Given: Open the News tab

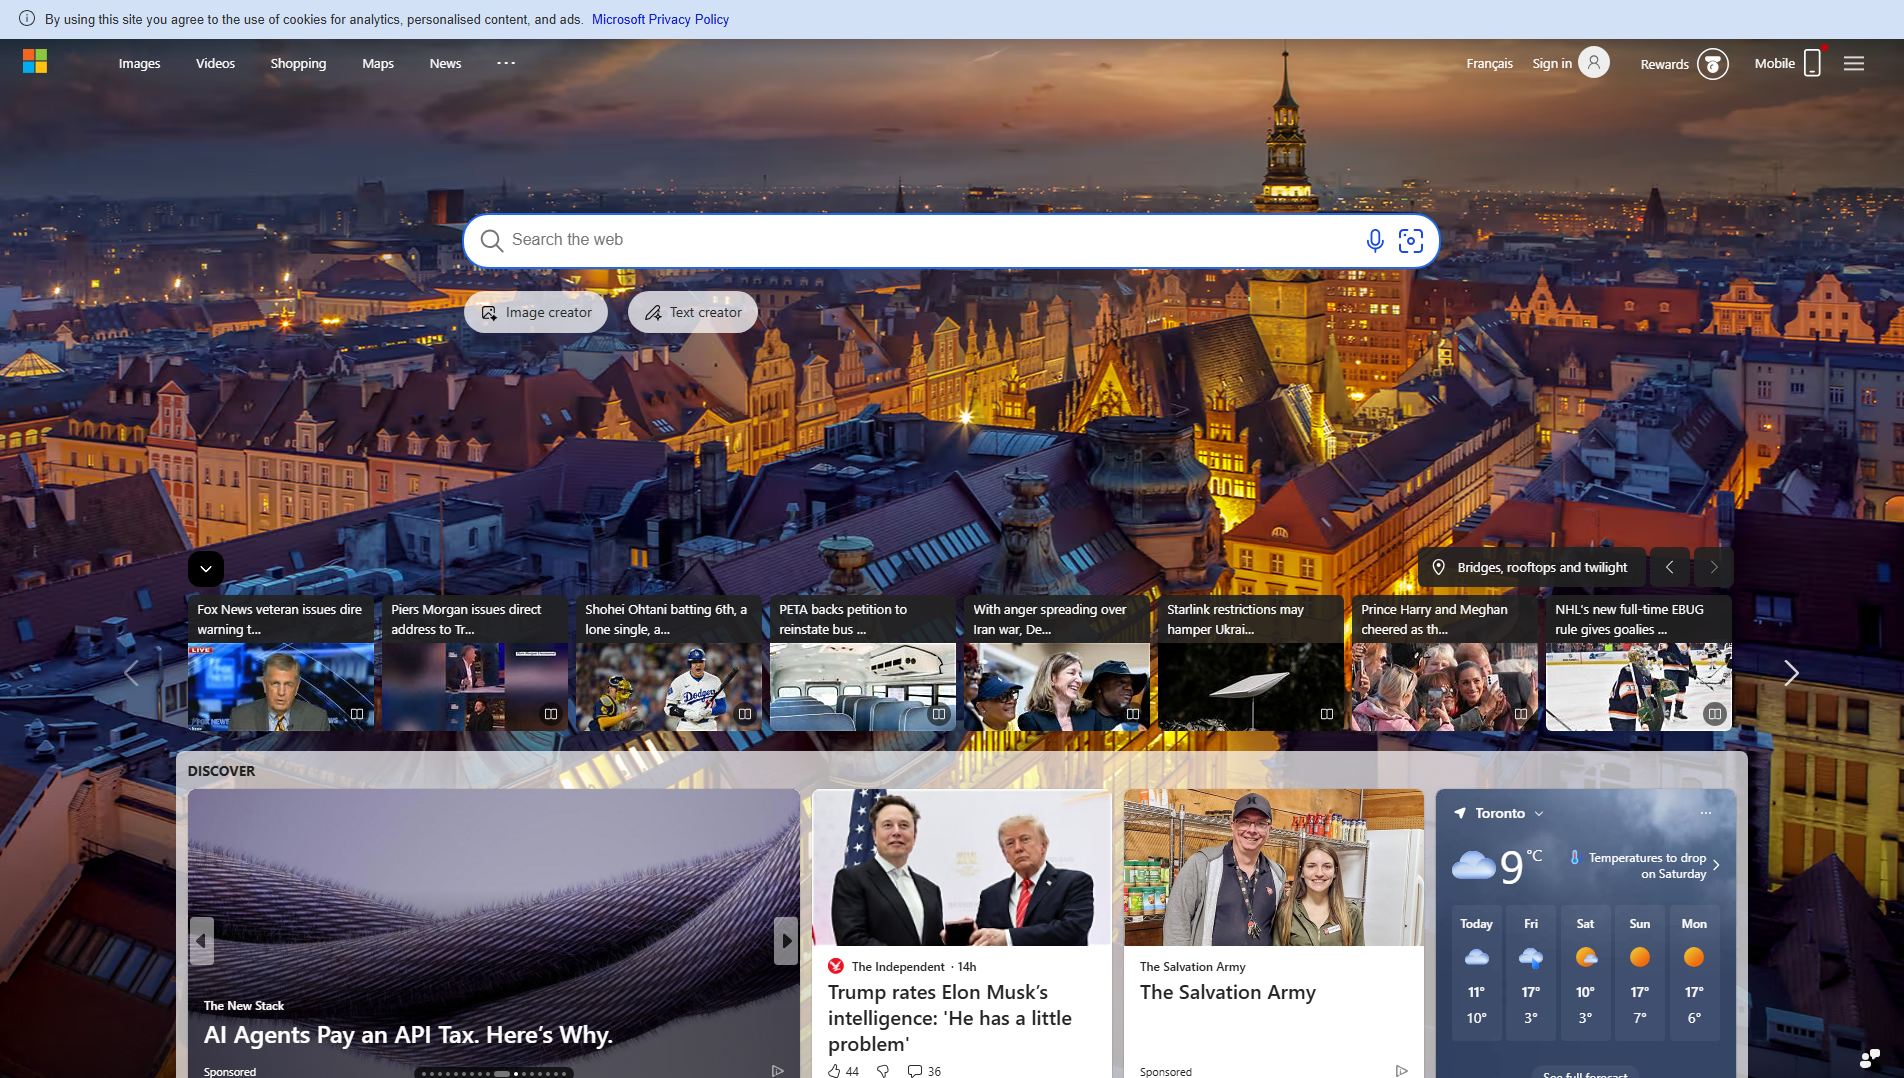Looking at the screenshot, I should (x=445, y=63).
